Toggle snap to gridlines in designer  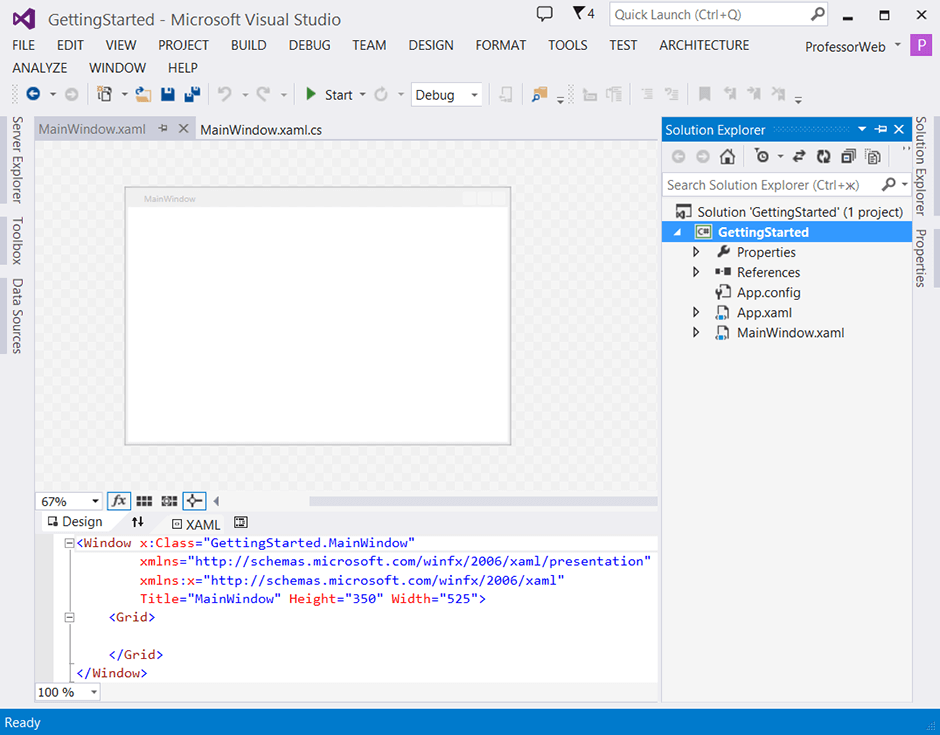click(170, 501)
